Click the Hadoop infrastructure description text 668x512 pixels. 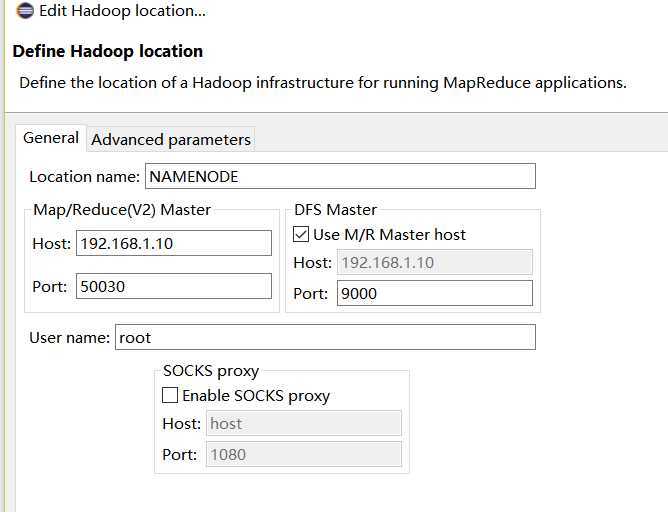tap(323, 82)
